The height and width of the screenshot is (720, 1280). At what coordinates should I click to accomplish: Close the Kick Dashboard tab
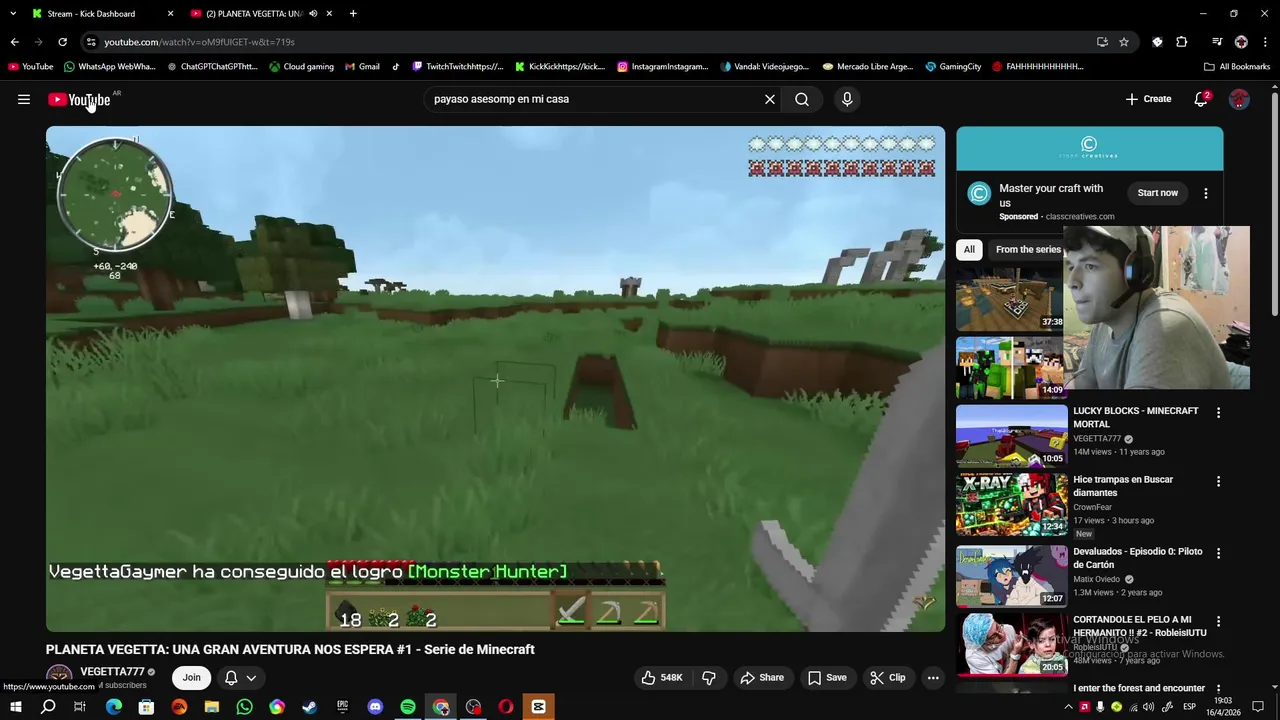coord(170,14)
